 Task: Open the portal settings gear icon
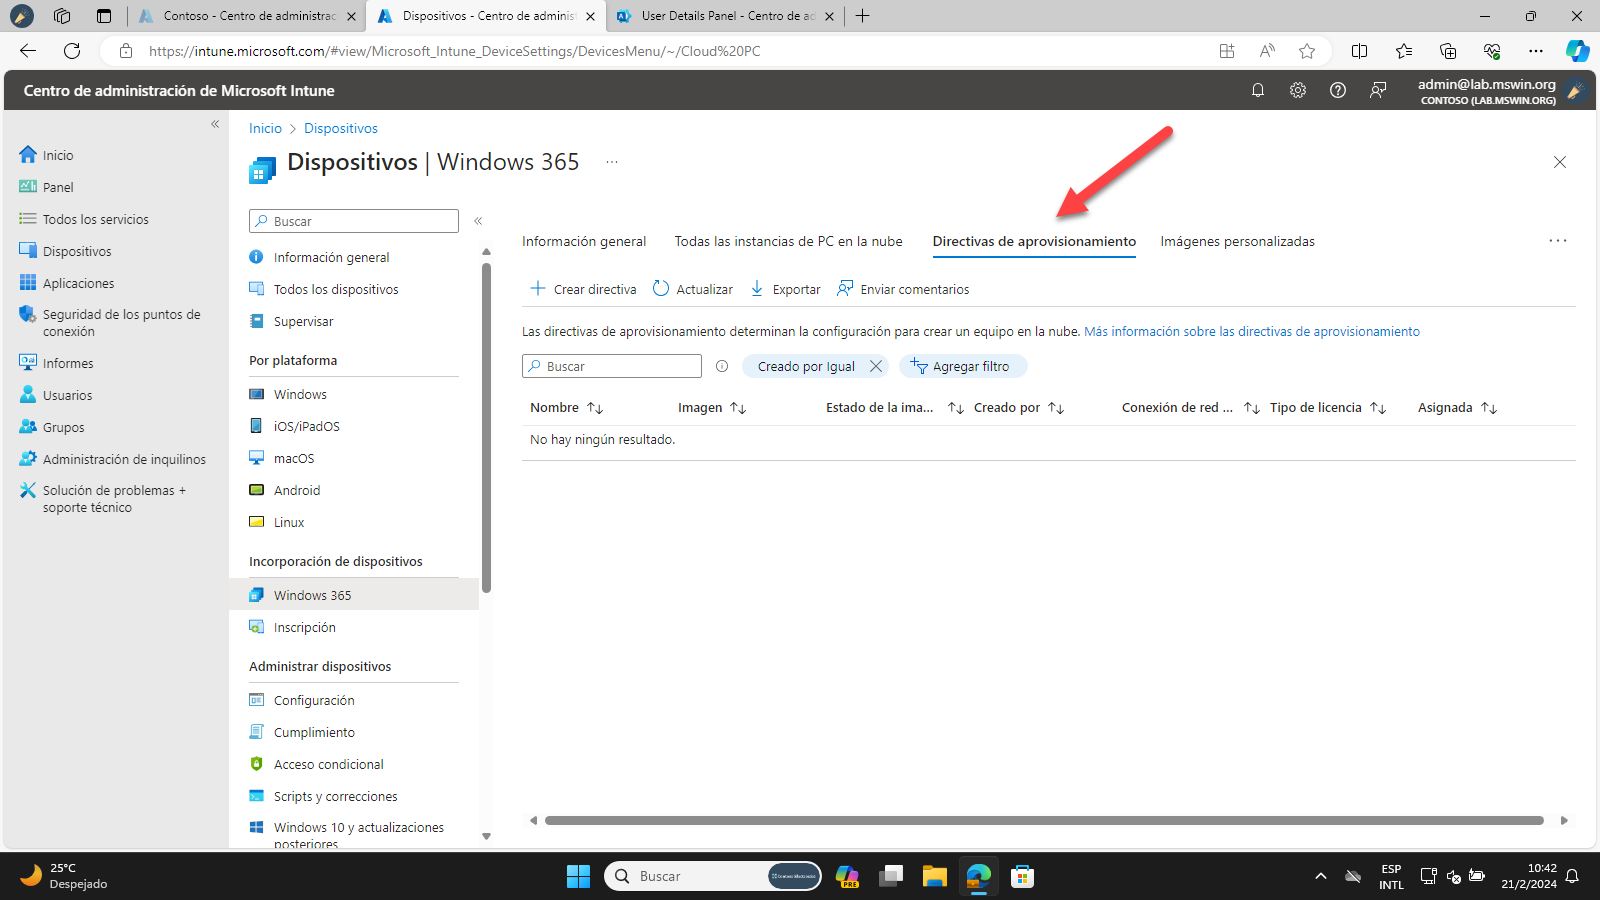tap(1298, 90)
